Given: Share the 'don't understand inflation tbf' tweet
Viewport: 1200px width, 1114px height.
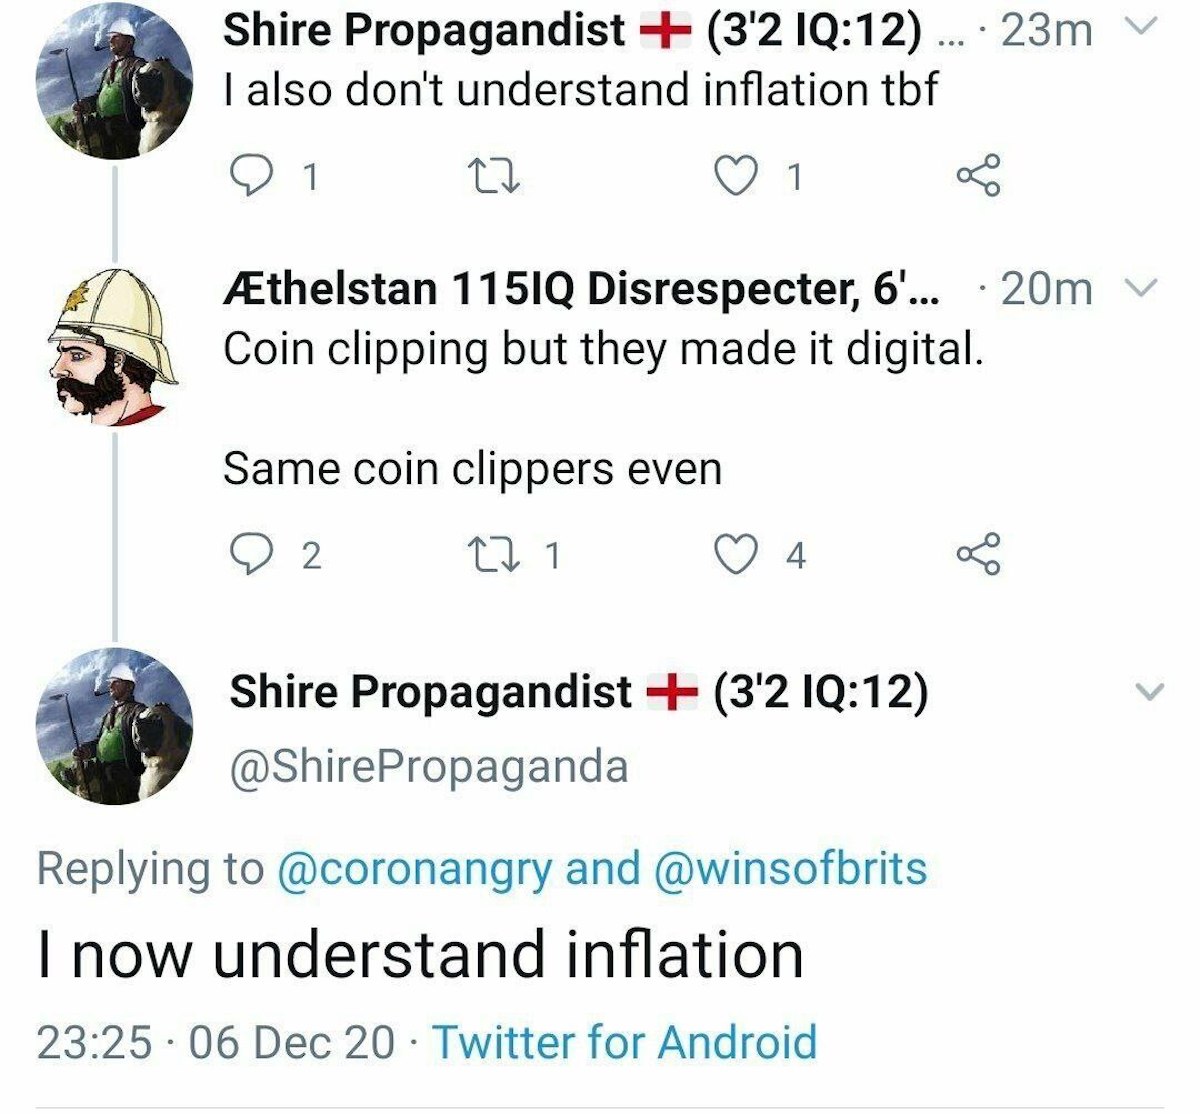Looking at the screenshot, I should pyautogui.click(x=978, y=177).
